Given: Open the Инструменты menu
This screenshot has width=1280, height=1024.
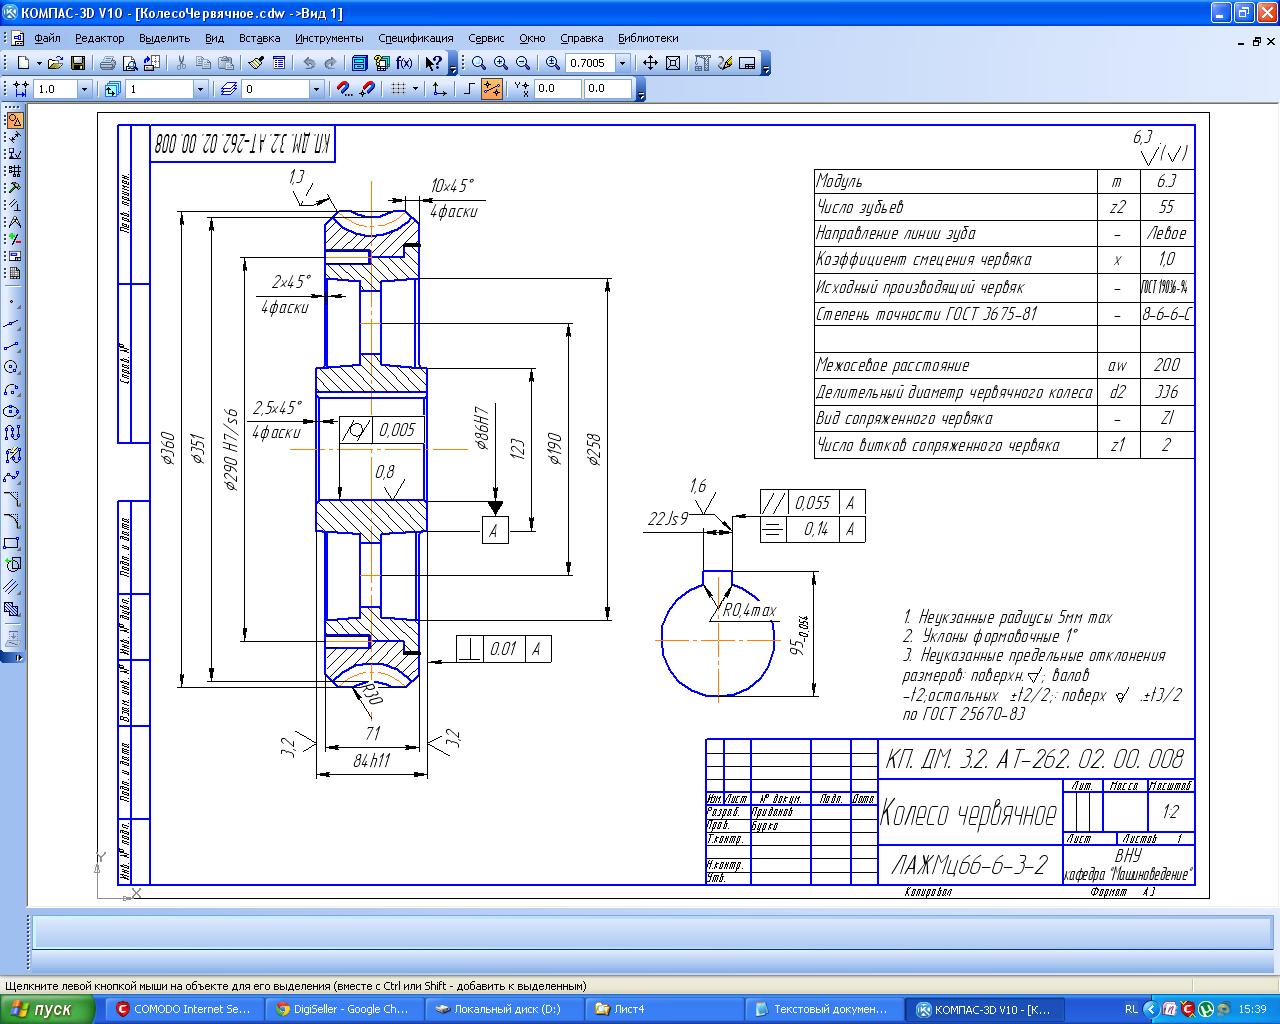Looking at the screenshot, I should [329, 38].
